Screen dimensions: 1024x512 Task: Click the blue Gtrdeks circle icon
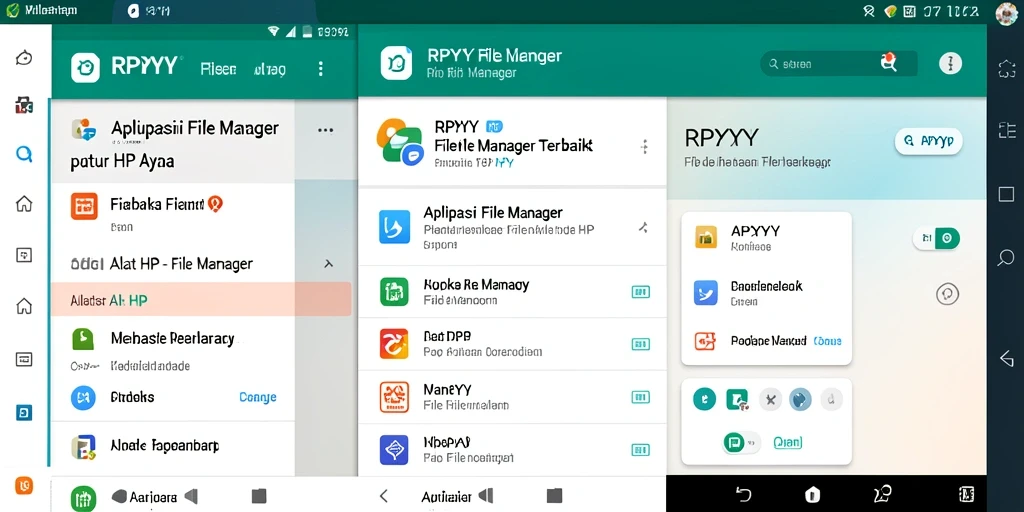coord(83,397)
